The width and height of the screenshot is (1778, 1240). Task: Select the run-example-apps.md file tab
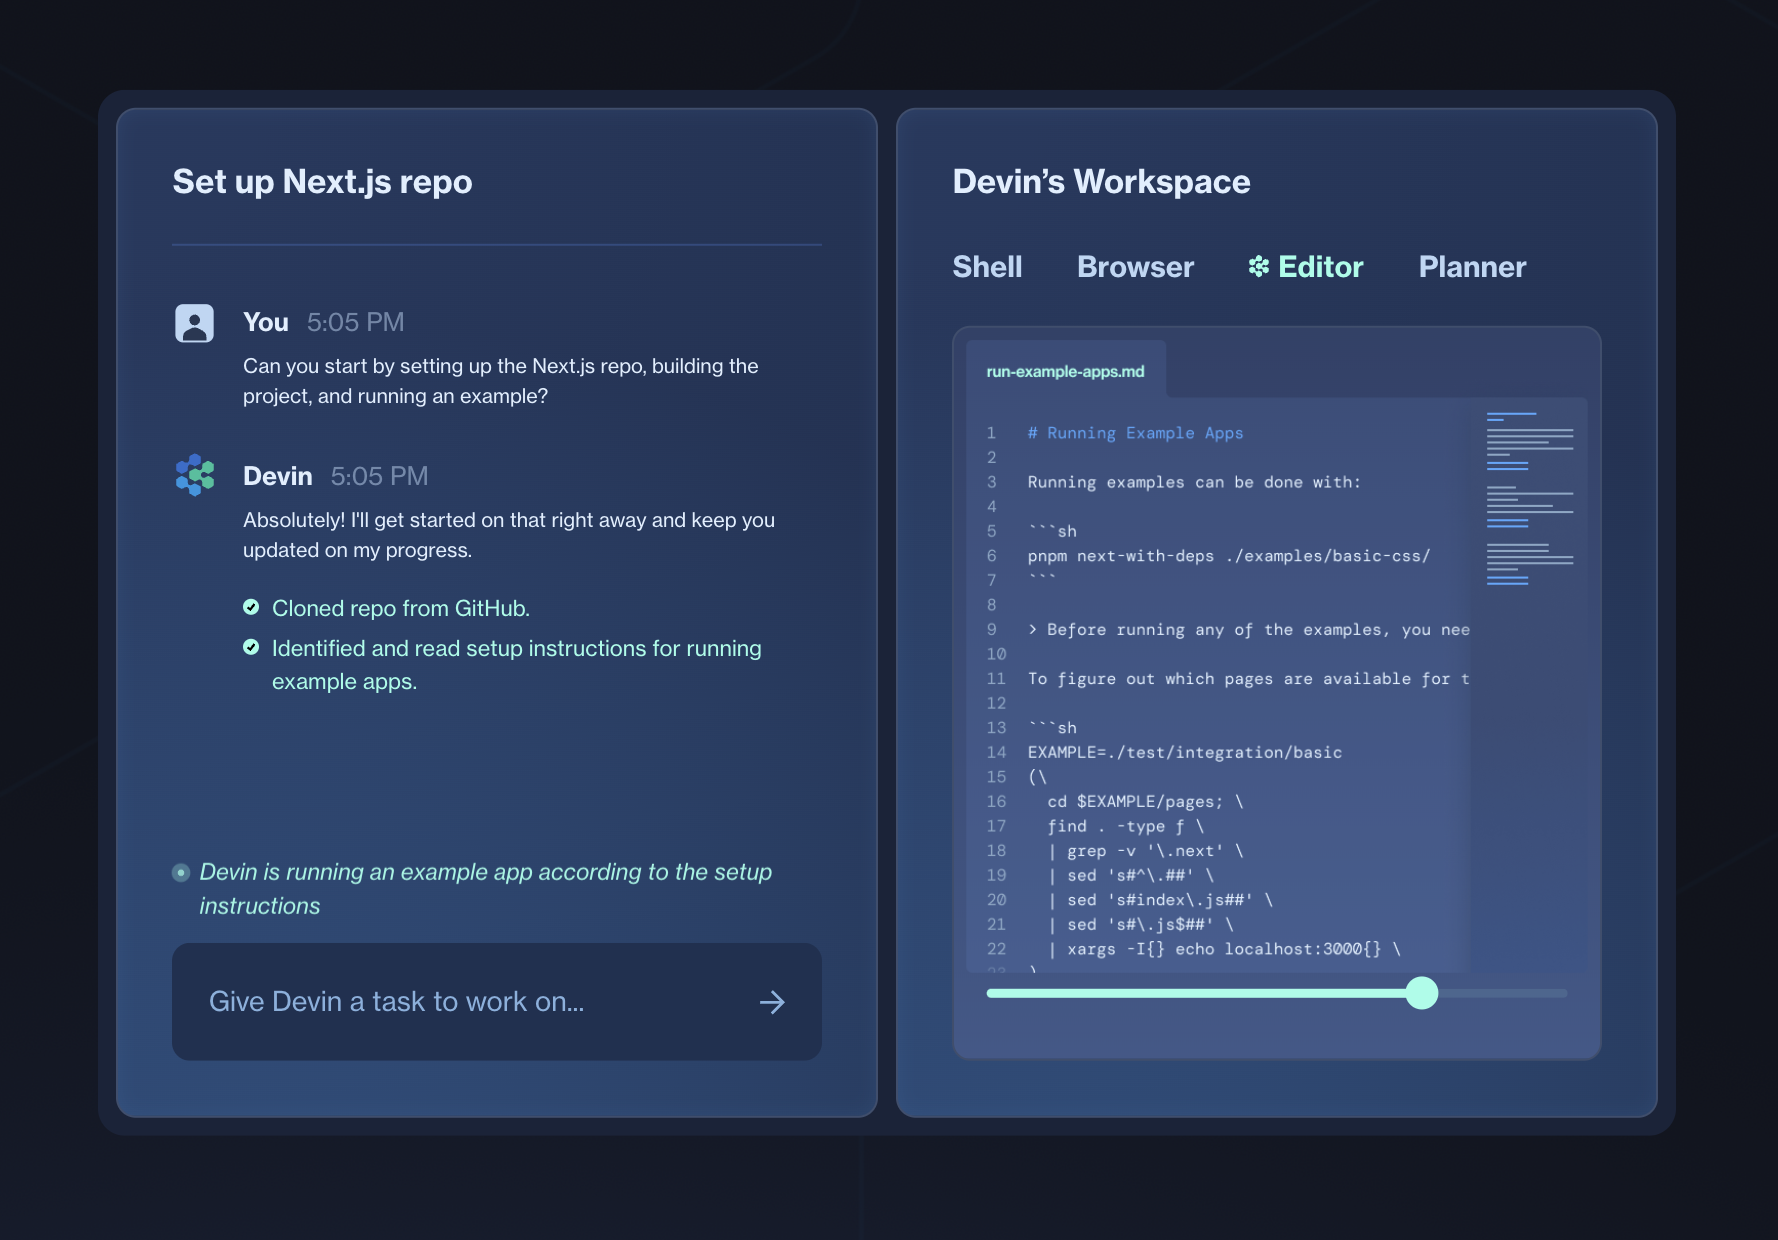[1065, 371]
